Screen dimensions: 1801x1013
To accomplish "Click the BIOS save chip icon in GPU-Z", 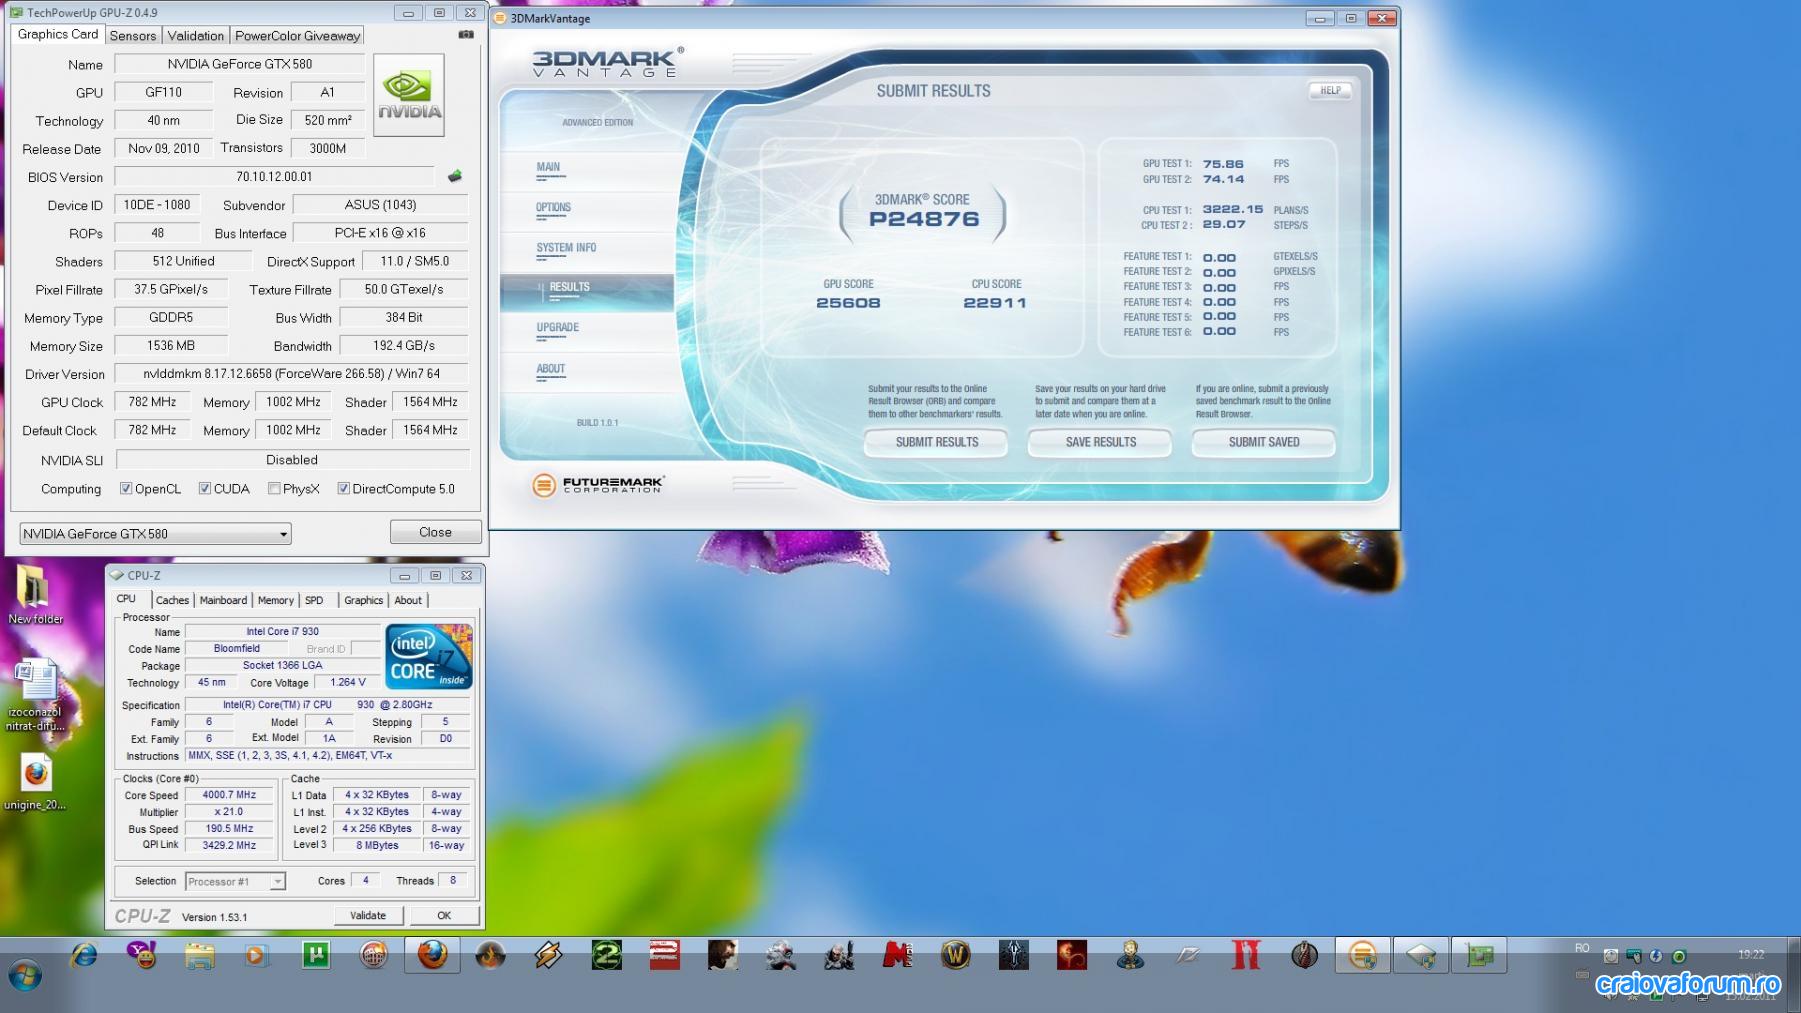I will [455, 176].
